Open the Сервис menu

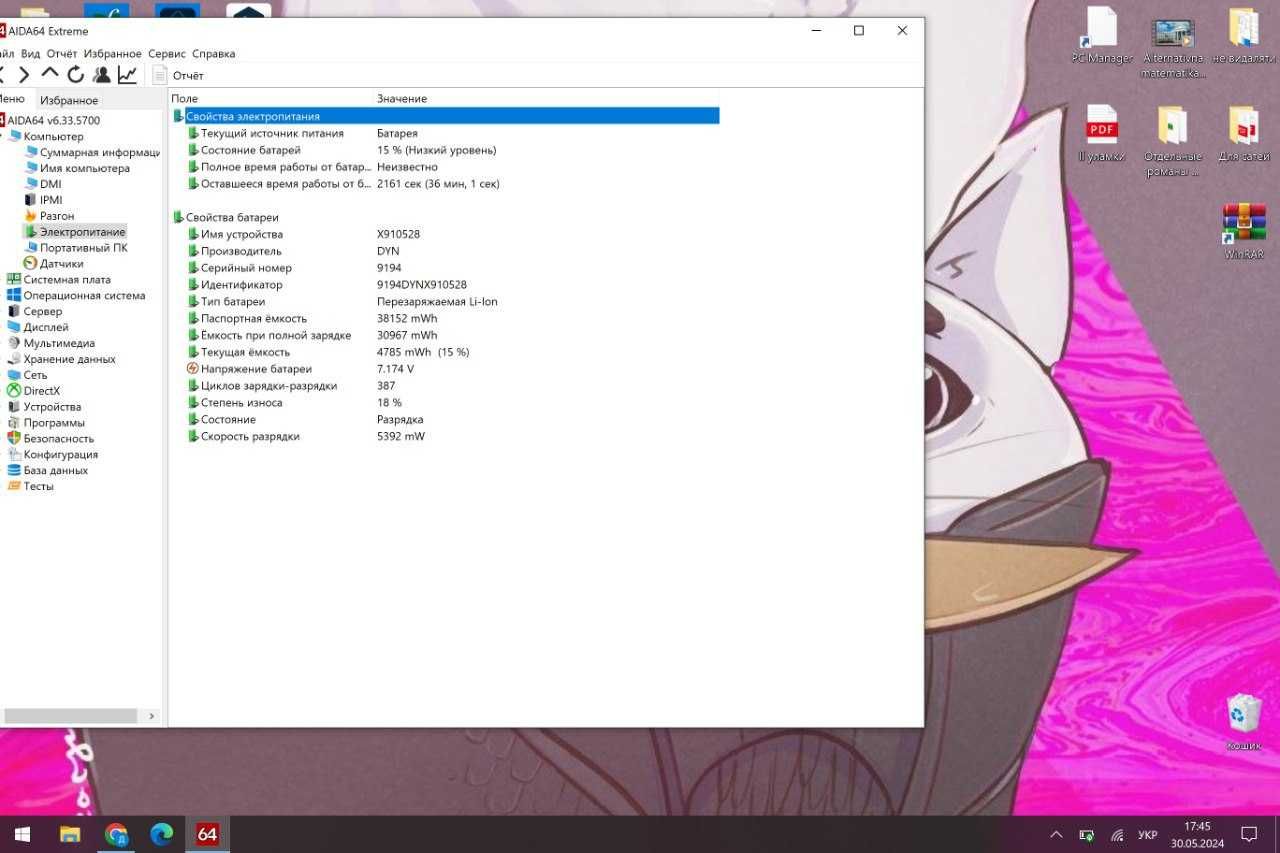click(167, 53)
